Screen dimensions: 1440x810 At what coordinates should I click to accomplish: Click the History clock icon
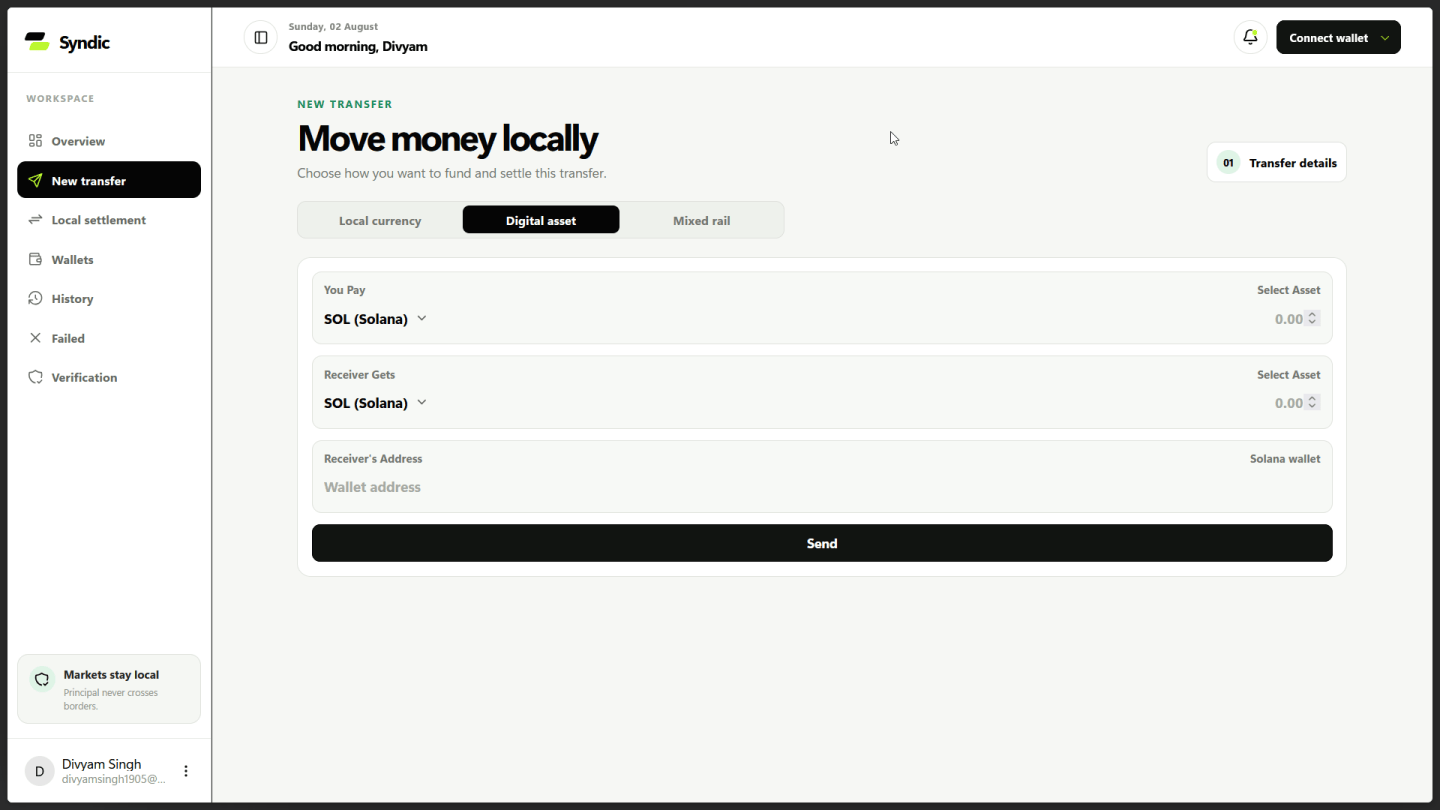pos(36,299)
